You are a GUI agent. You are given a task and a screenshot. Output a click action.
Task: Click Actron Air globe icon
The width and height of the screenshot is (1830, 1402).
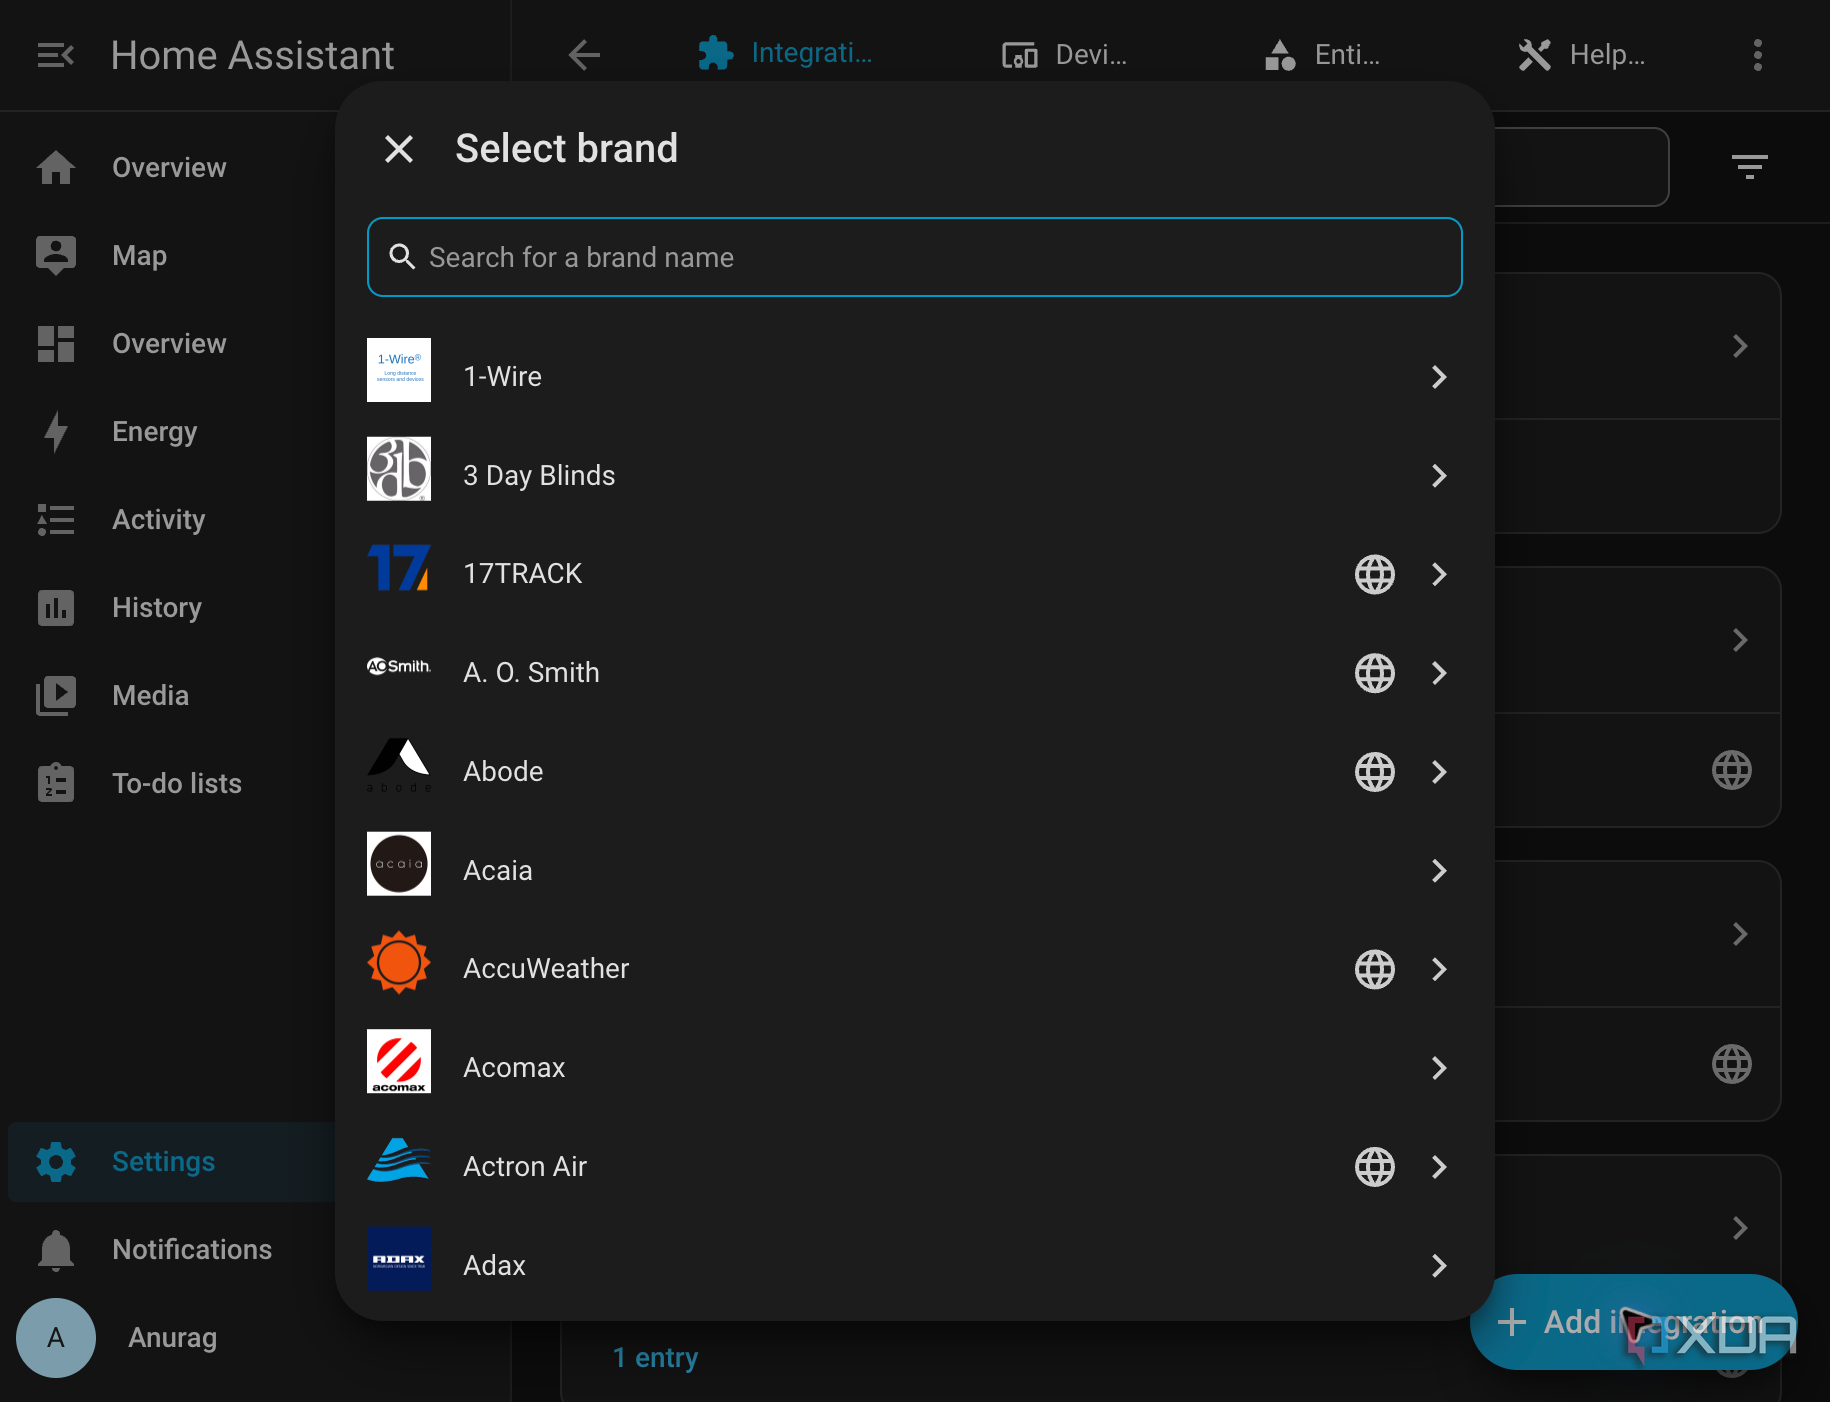[1375, 1167]
